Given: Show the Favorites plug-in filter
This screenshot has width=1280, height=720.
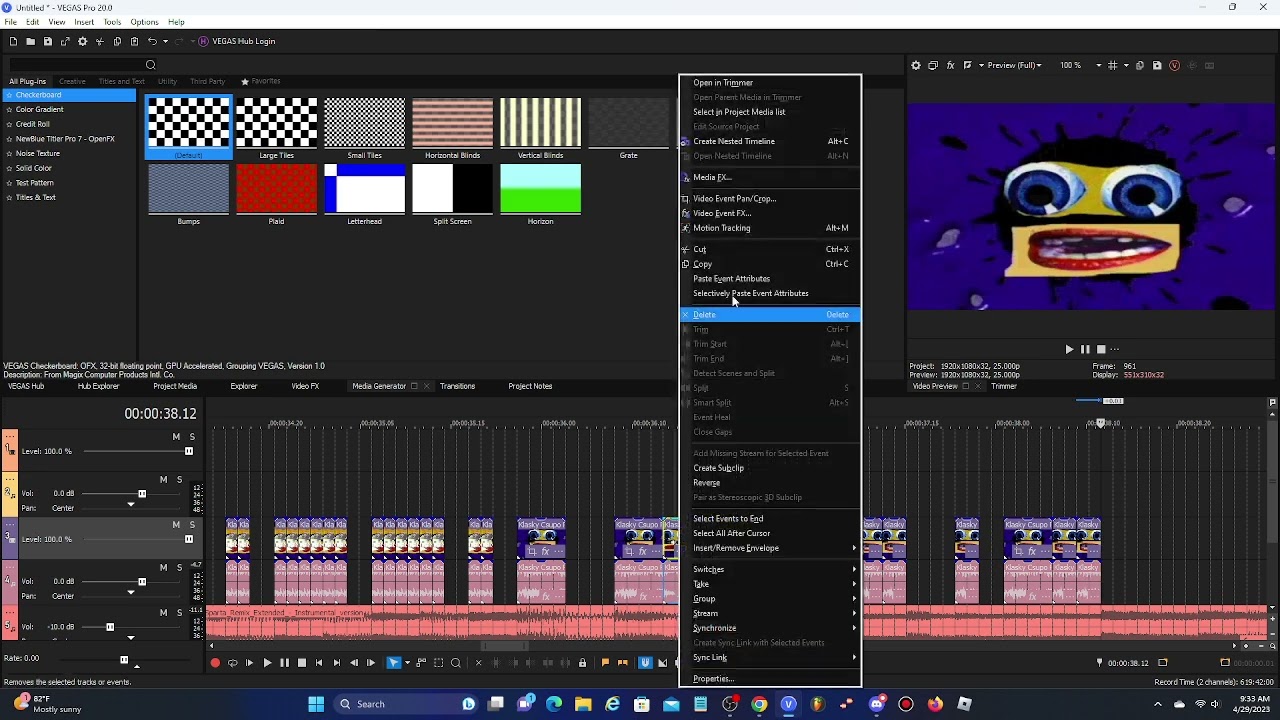Looking at the screenshot, I should click(x=260, y=81).
